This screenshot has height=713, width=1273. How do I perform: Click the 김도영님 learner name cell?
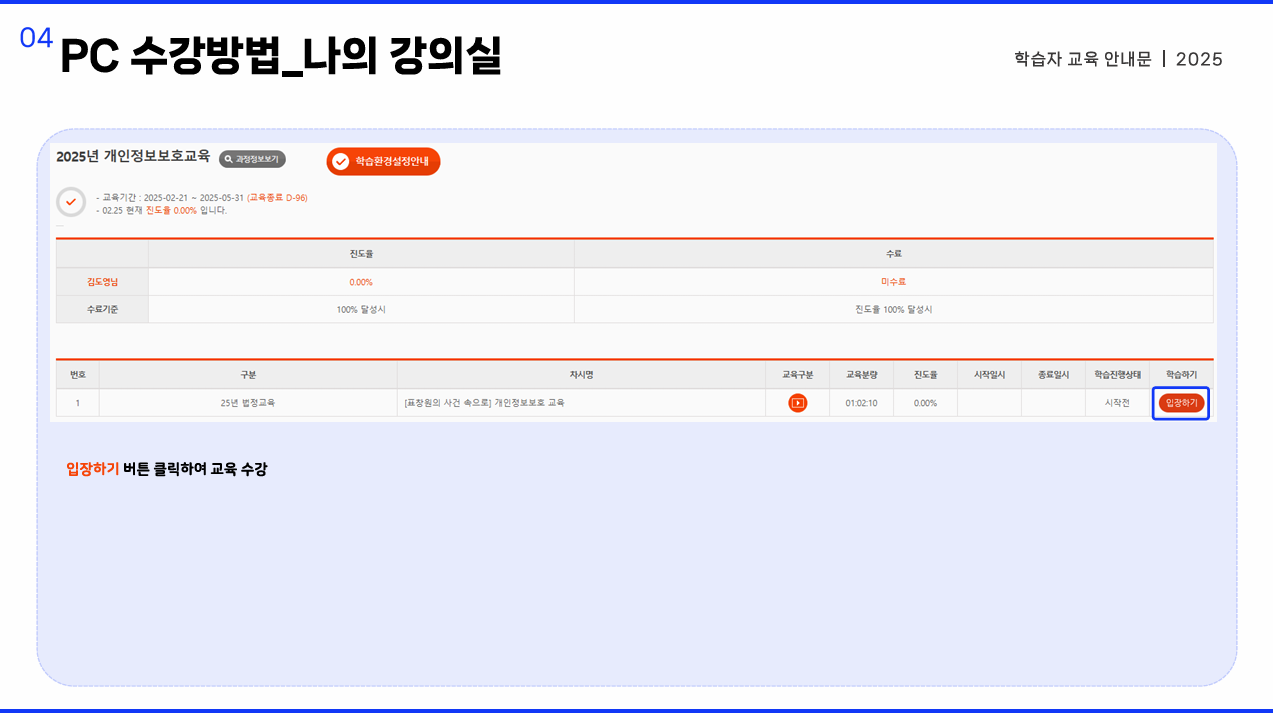click(x=102, y=282)
